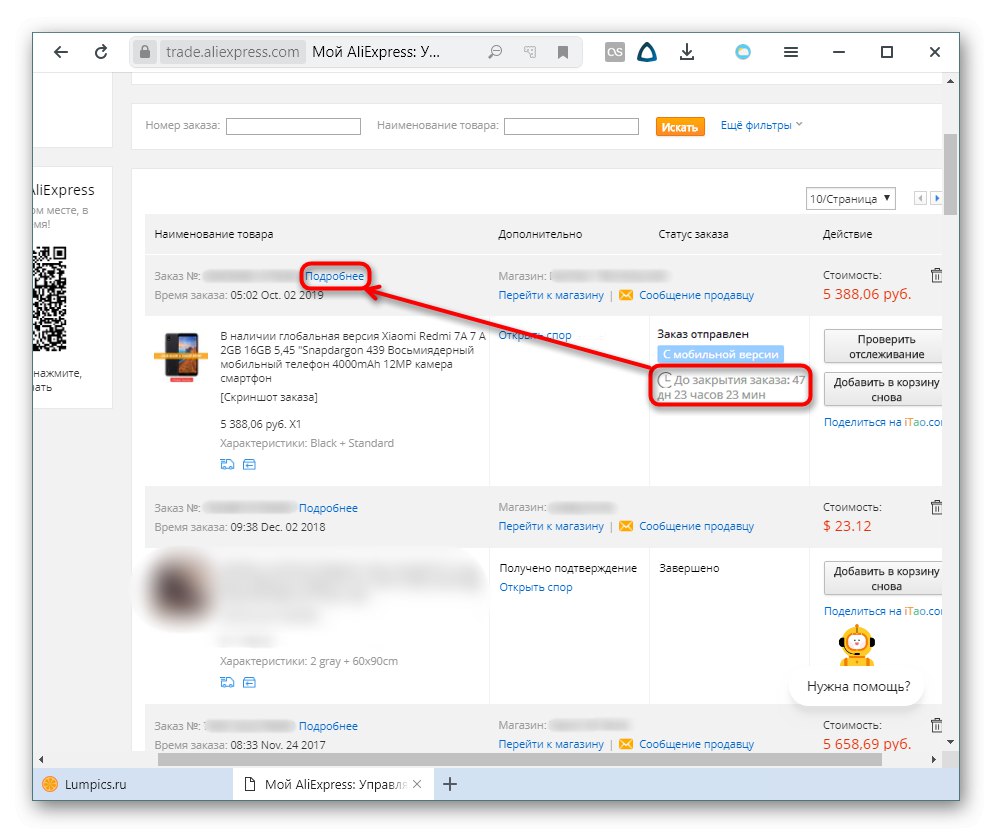Image resolution: width=992 pixels, height=833 pixels.
Task: Open the address bar search icon
Action: [x=495, y=52]
